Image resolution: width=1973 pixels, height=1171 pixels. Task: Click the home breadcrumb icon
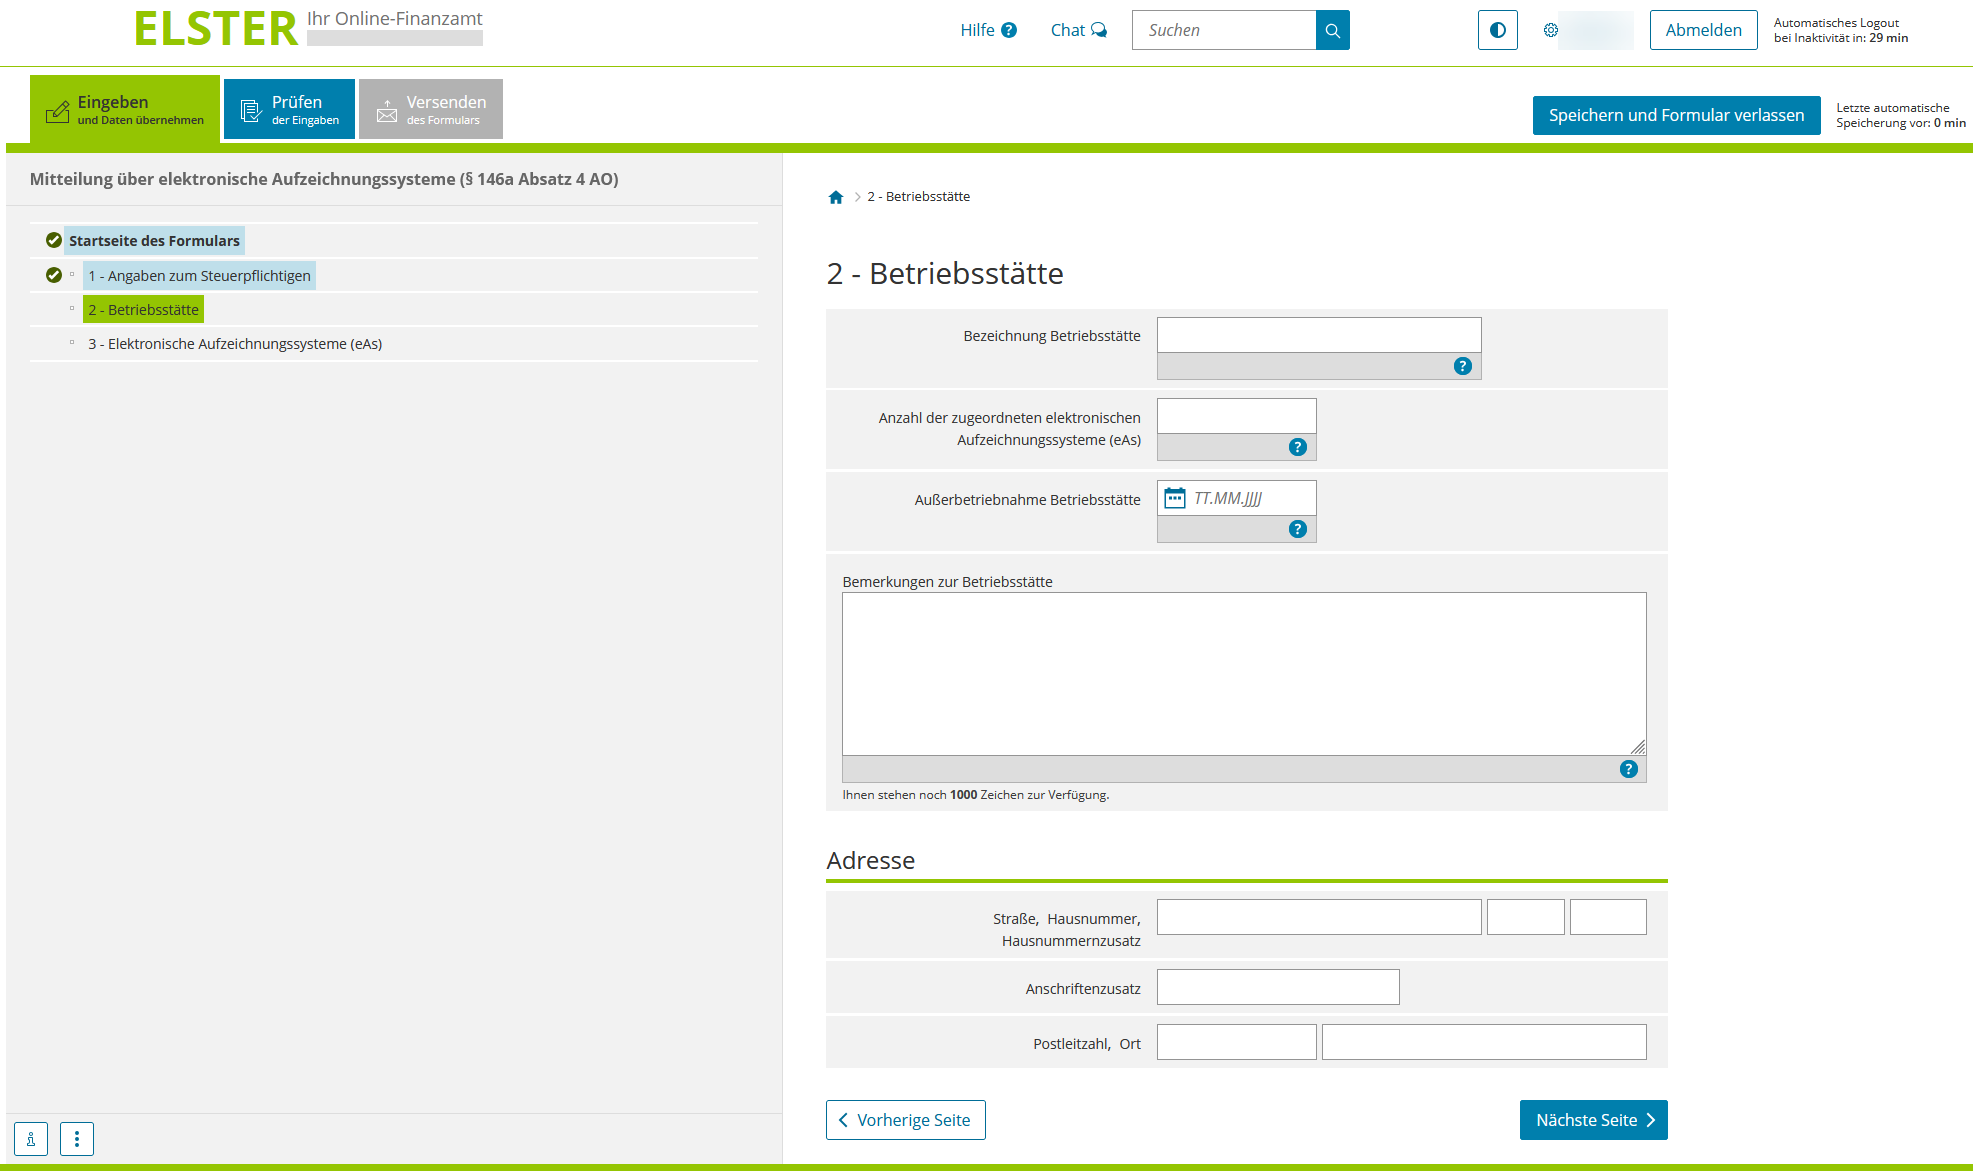pos(836,197)
